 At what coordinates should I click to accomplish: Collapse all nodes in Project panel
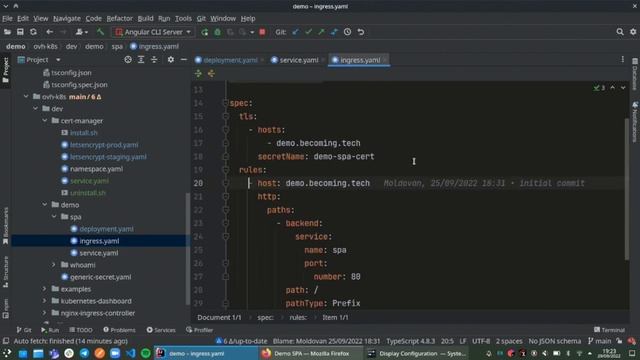coord(154,60)
